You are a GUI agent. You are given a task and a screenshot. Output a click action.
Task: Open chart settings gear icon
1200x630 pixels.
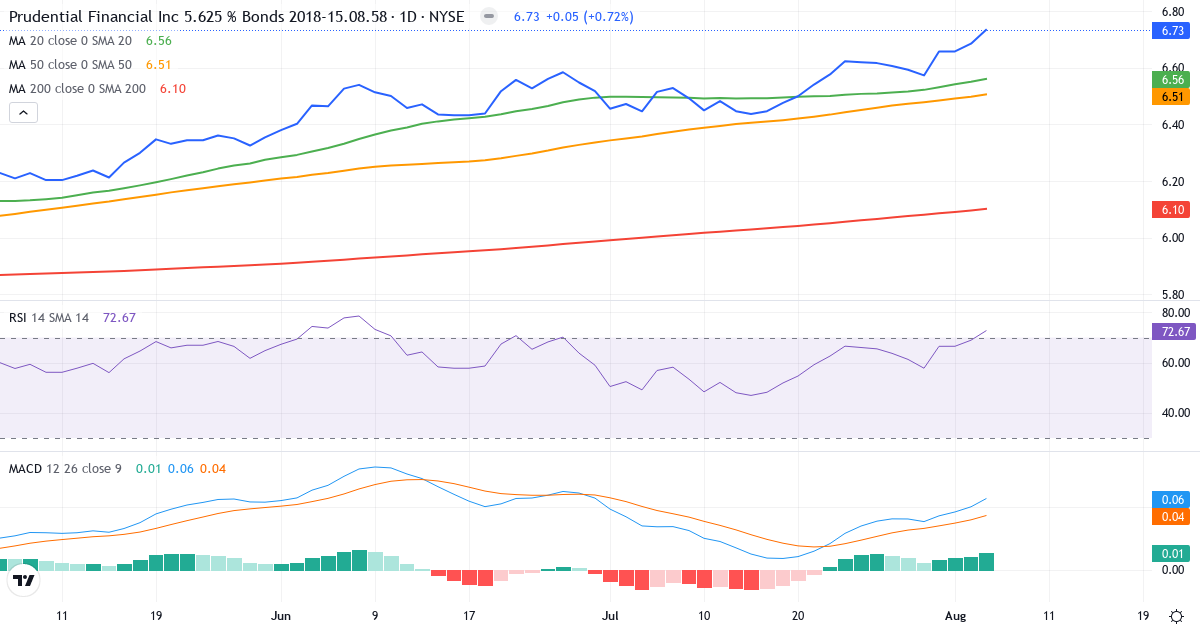1177,616
